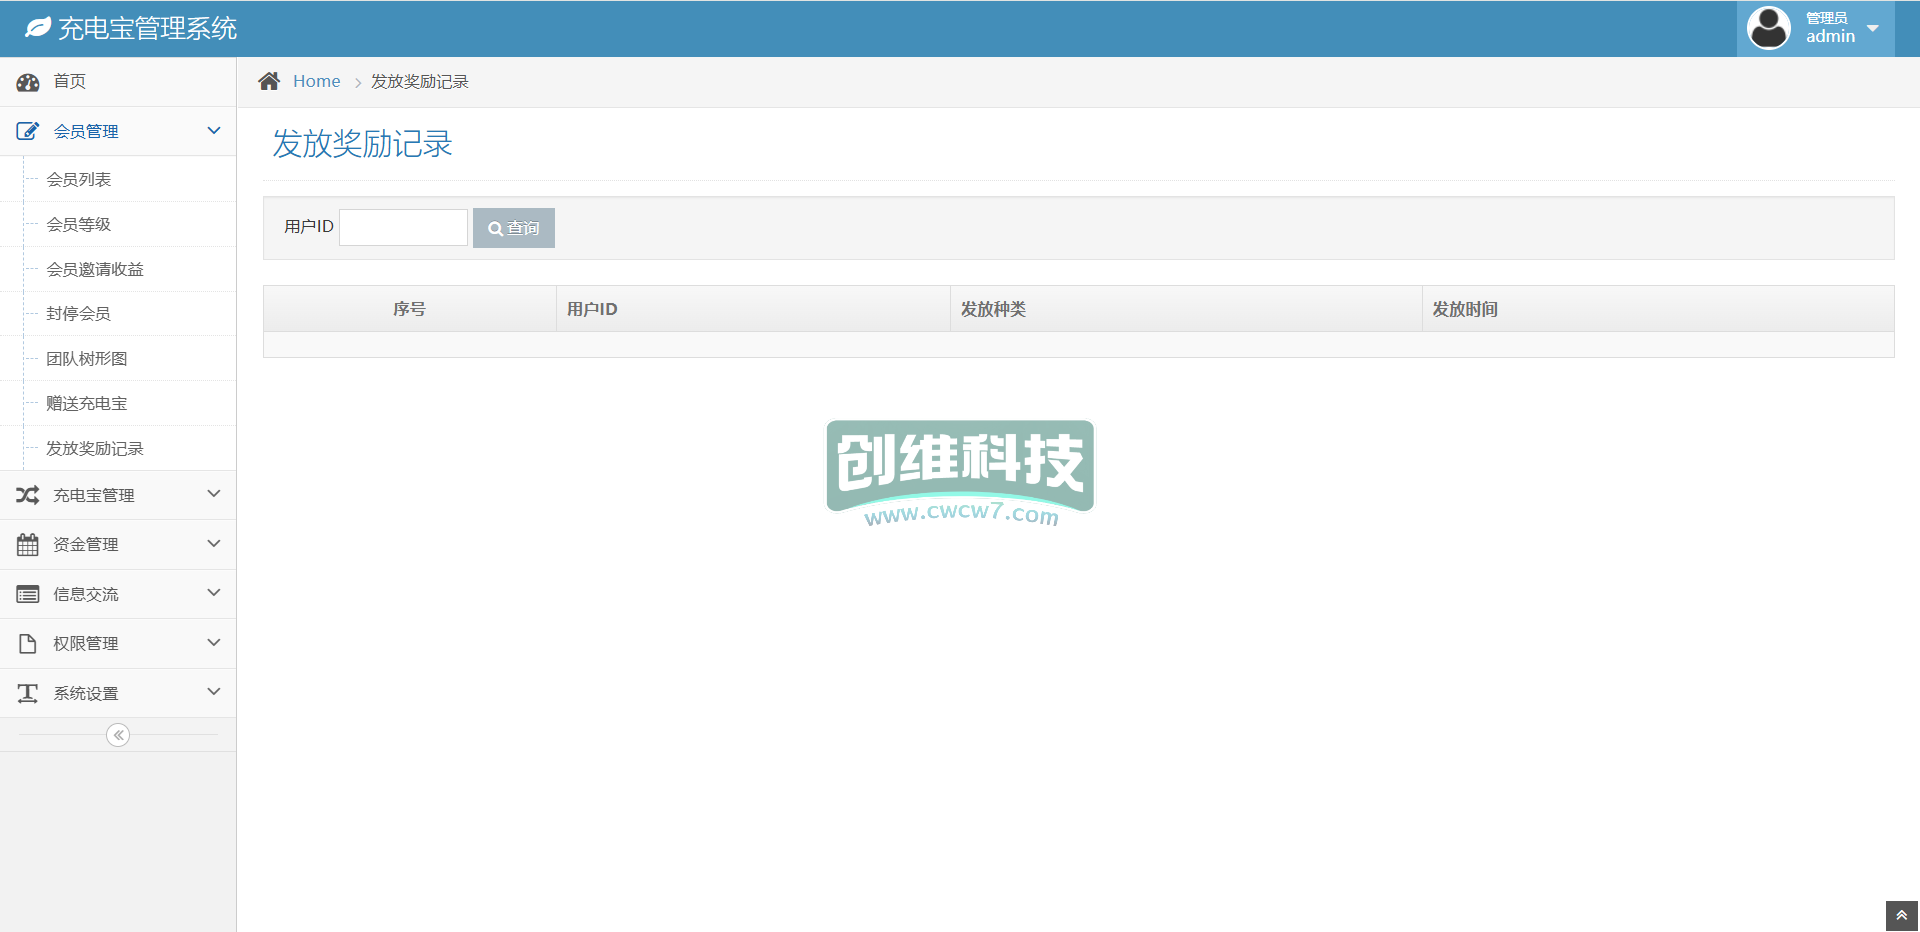Select 赠送充电宝 submenu item

pyautogui.click(x=87, y=404)
